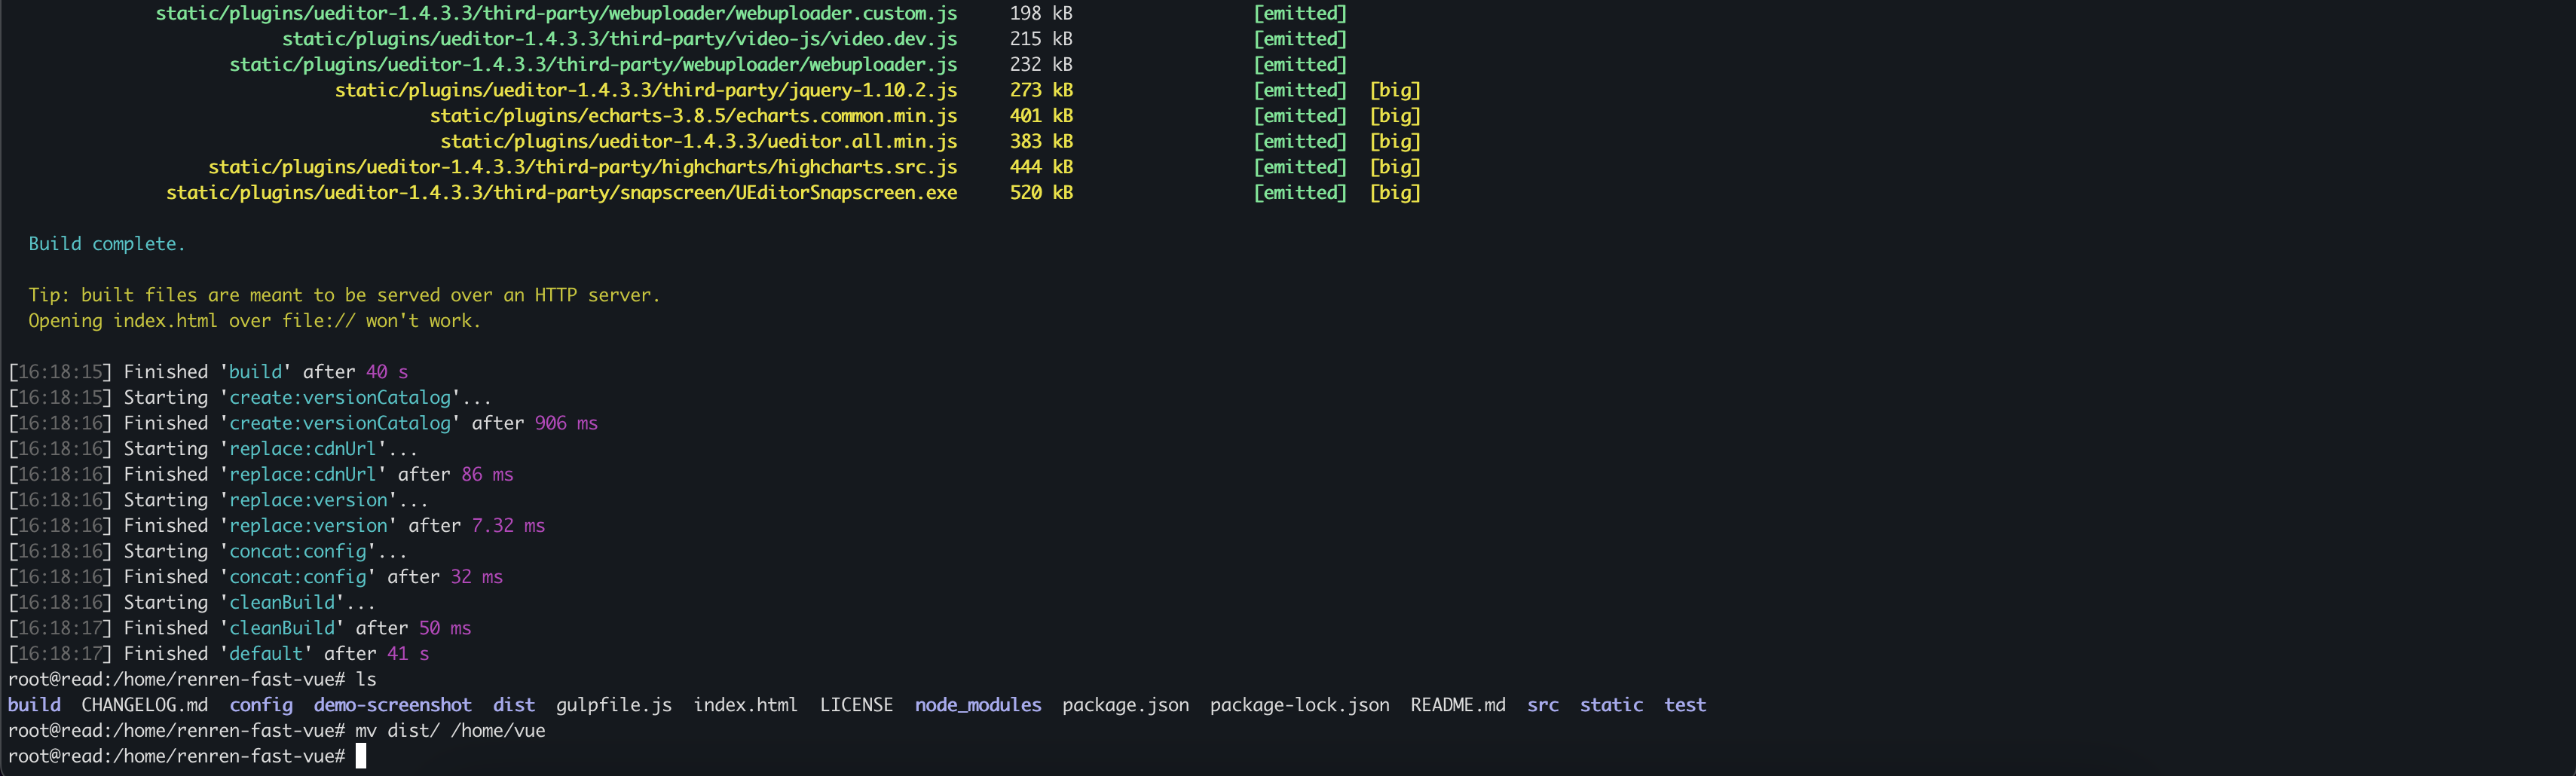
Task: Click the 50 ms duration value
Action: (445, 628)
